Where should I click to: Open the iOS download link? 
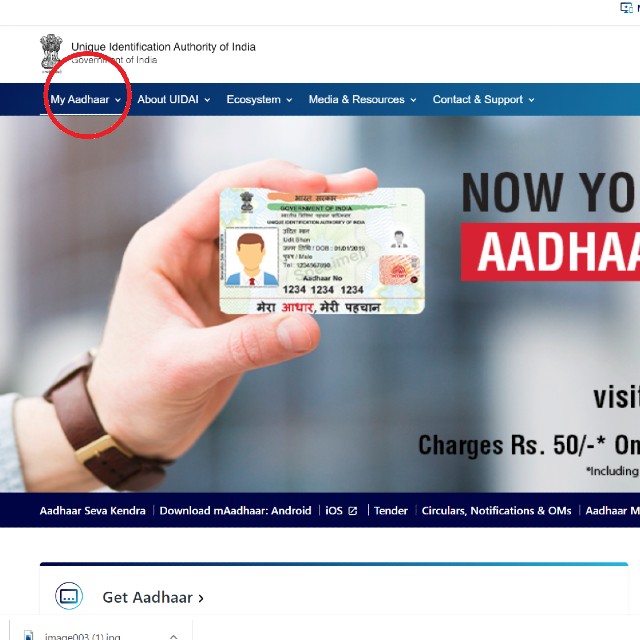coord(334,511)
